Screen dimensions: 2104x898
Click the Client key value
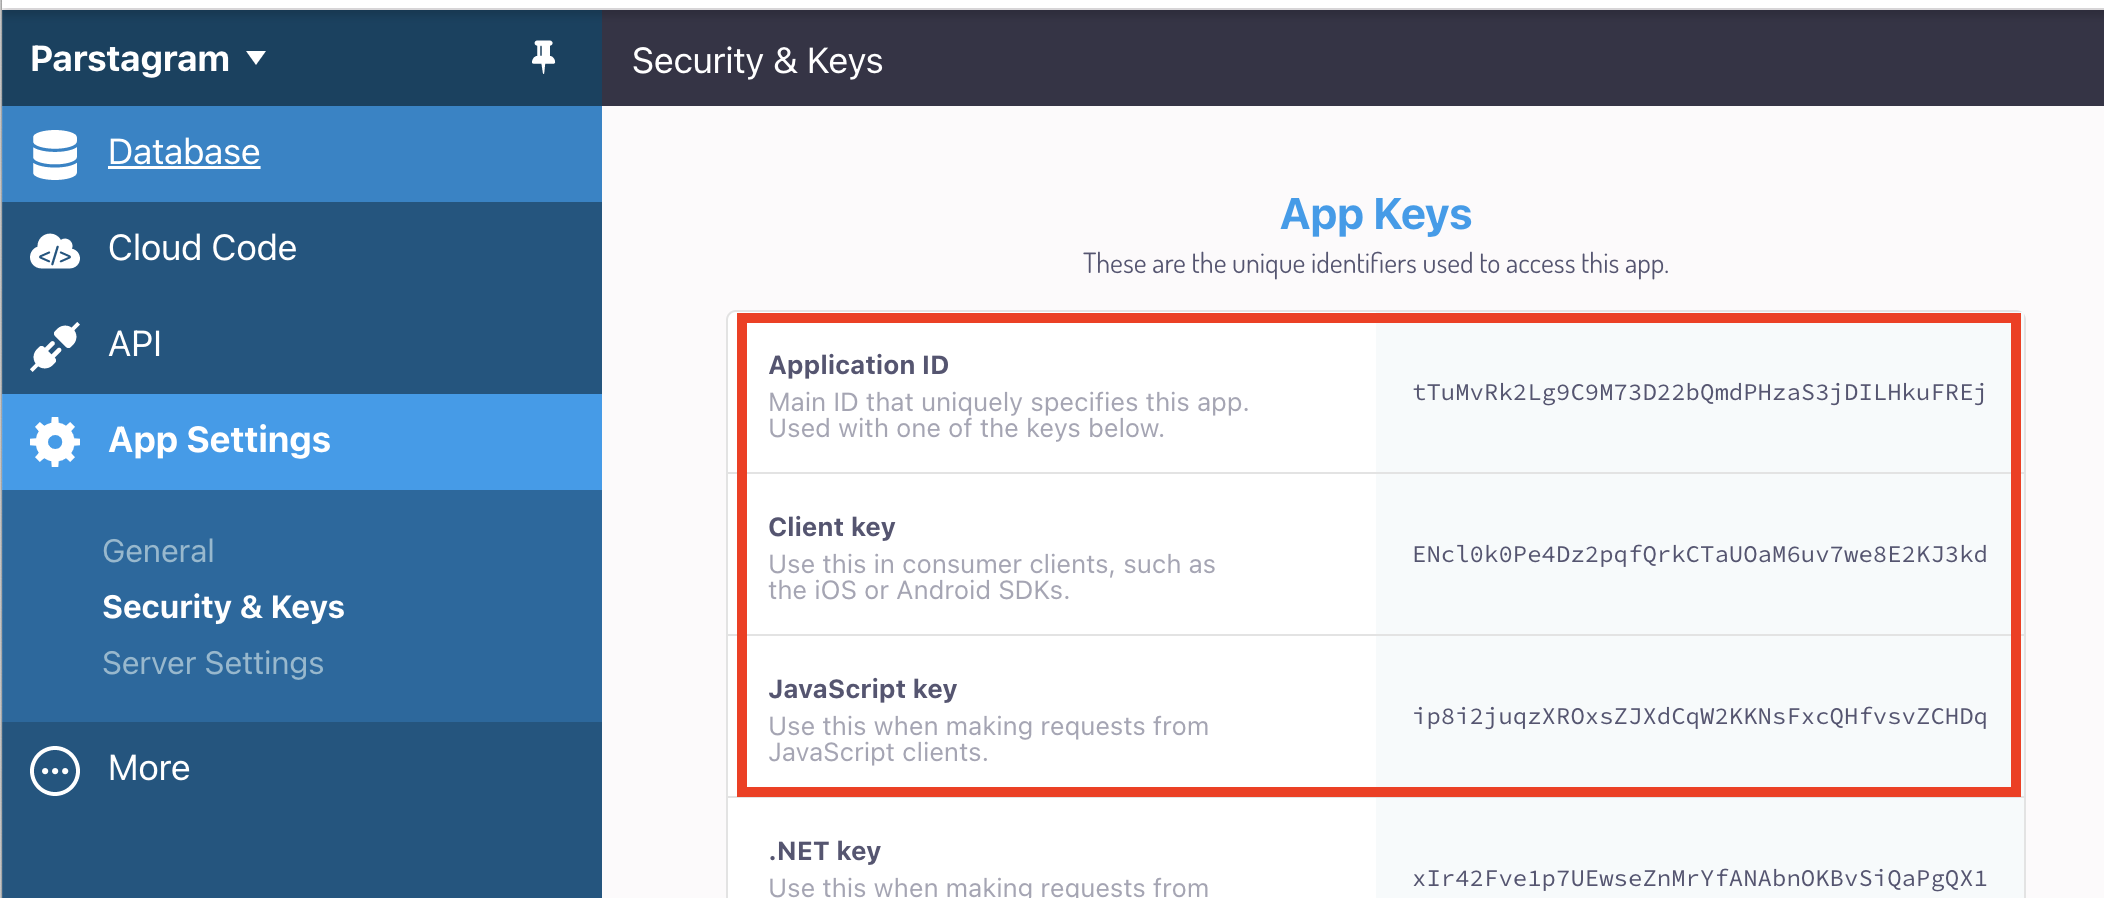pos(1699,554)
